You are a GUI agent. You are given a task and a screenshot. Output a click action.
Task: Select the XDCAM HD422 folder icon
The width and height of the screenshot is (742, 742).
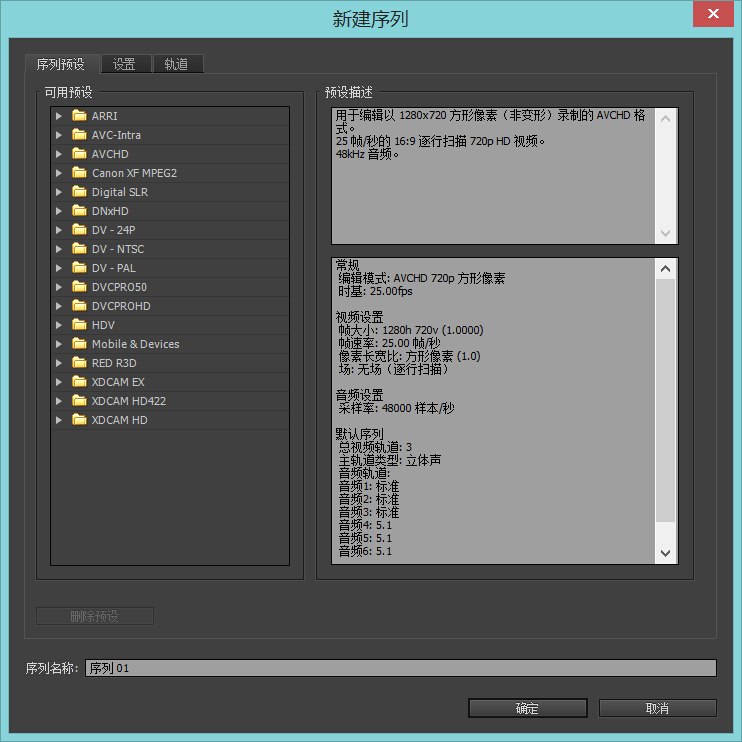tap(79, 401)
